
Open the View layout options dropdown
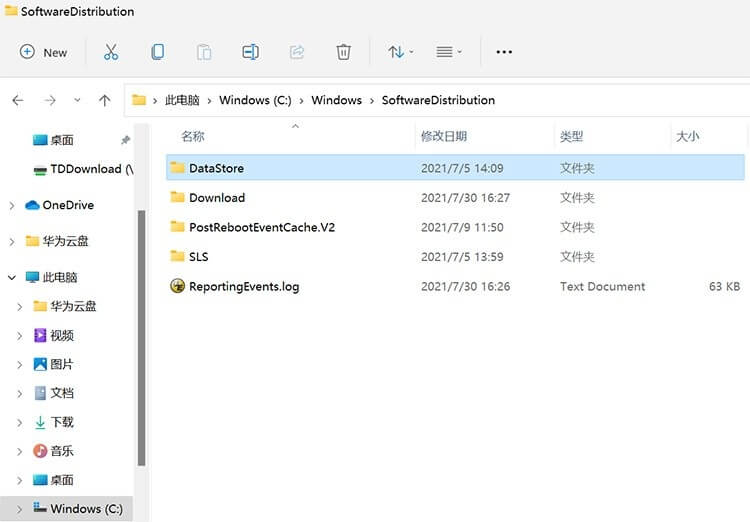click(449, 52)
